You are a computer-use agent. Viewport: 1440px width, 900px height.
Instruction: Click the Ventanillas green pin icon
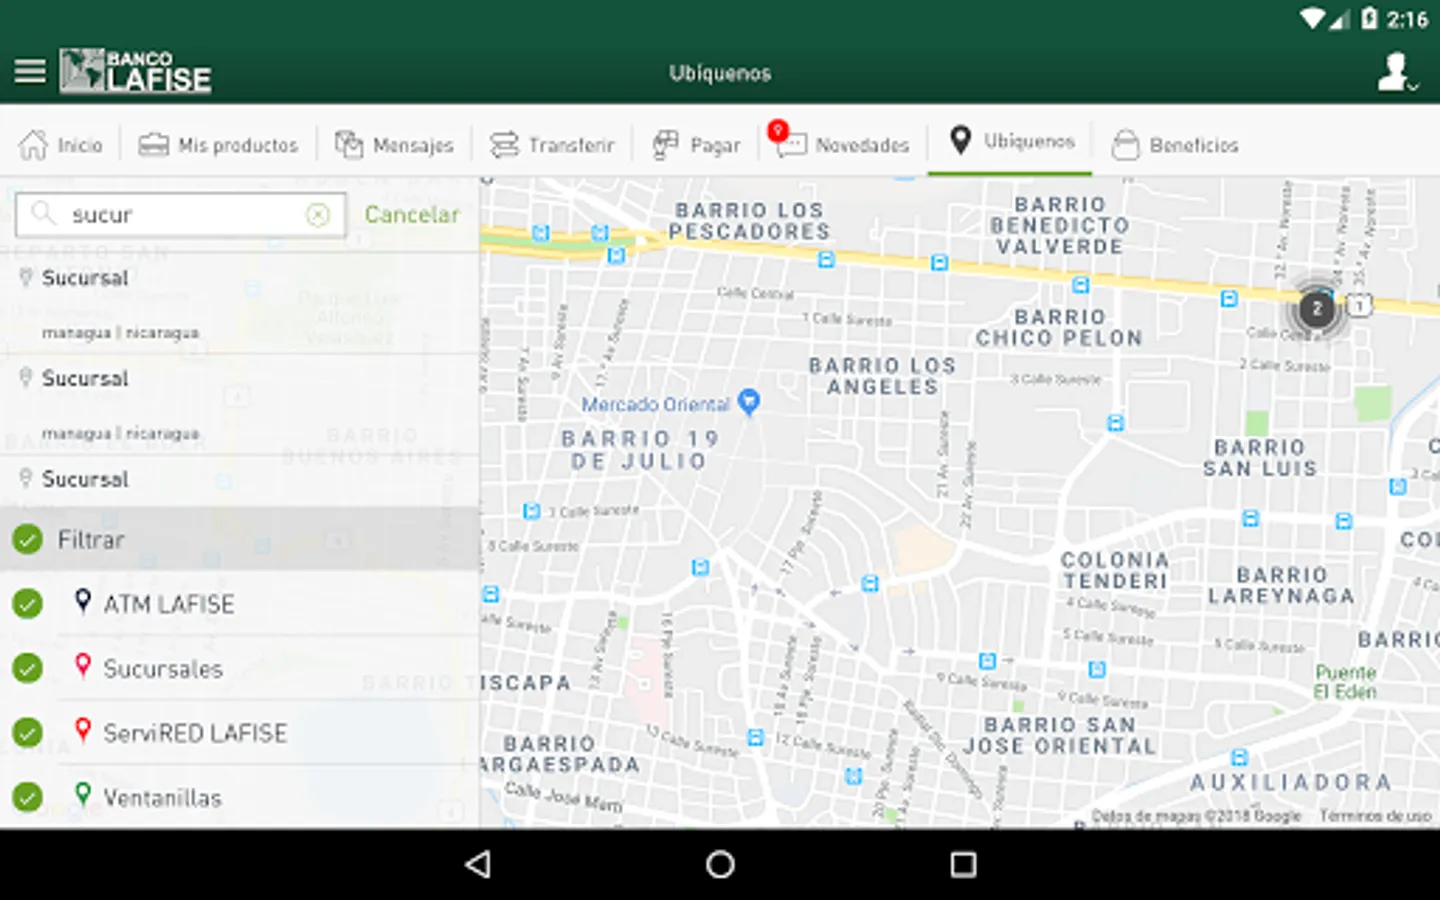83,794
